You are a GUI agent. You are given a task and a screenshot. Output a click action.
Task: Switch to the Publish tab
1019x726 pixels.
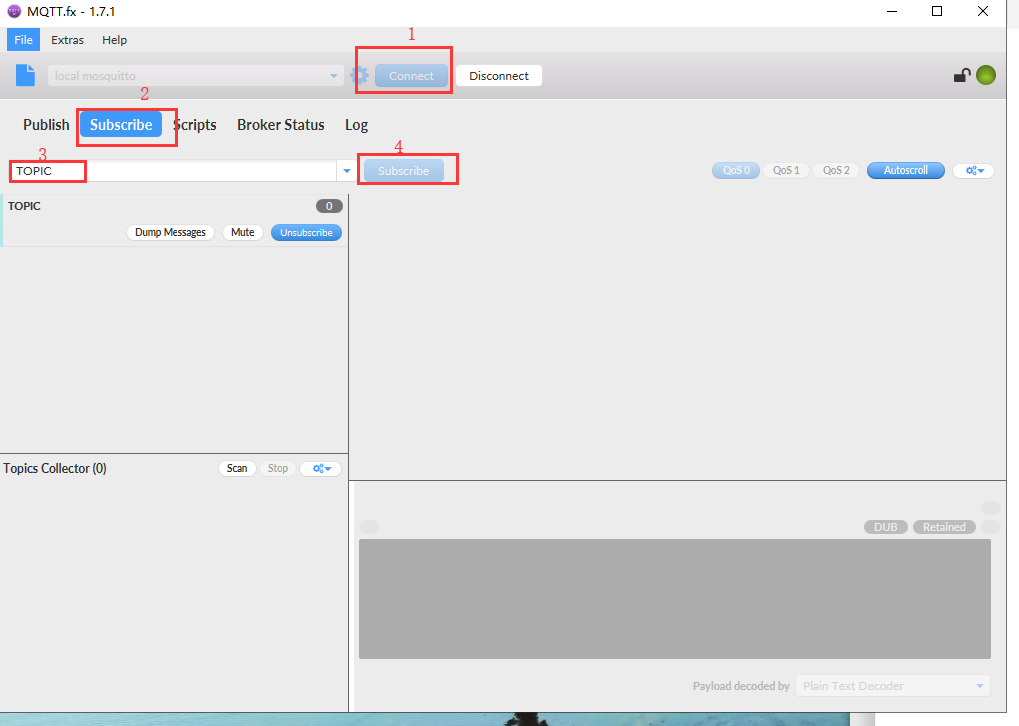click(x=46, y=125)
